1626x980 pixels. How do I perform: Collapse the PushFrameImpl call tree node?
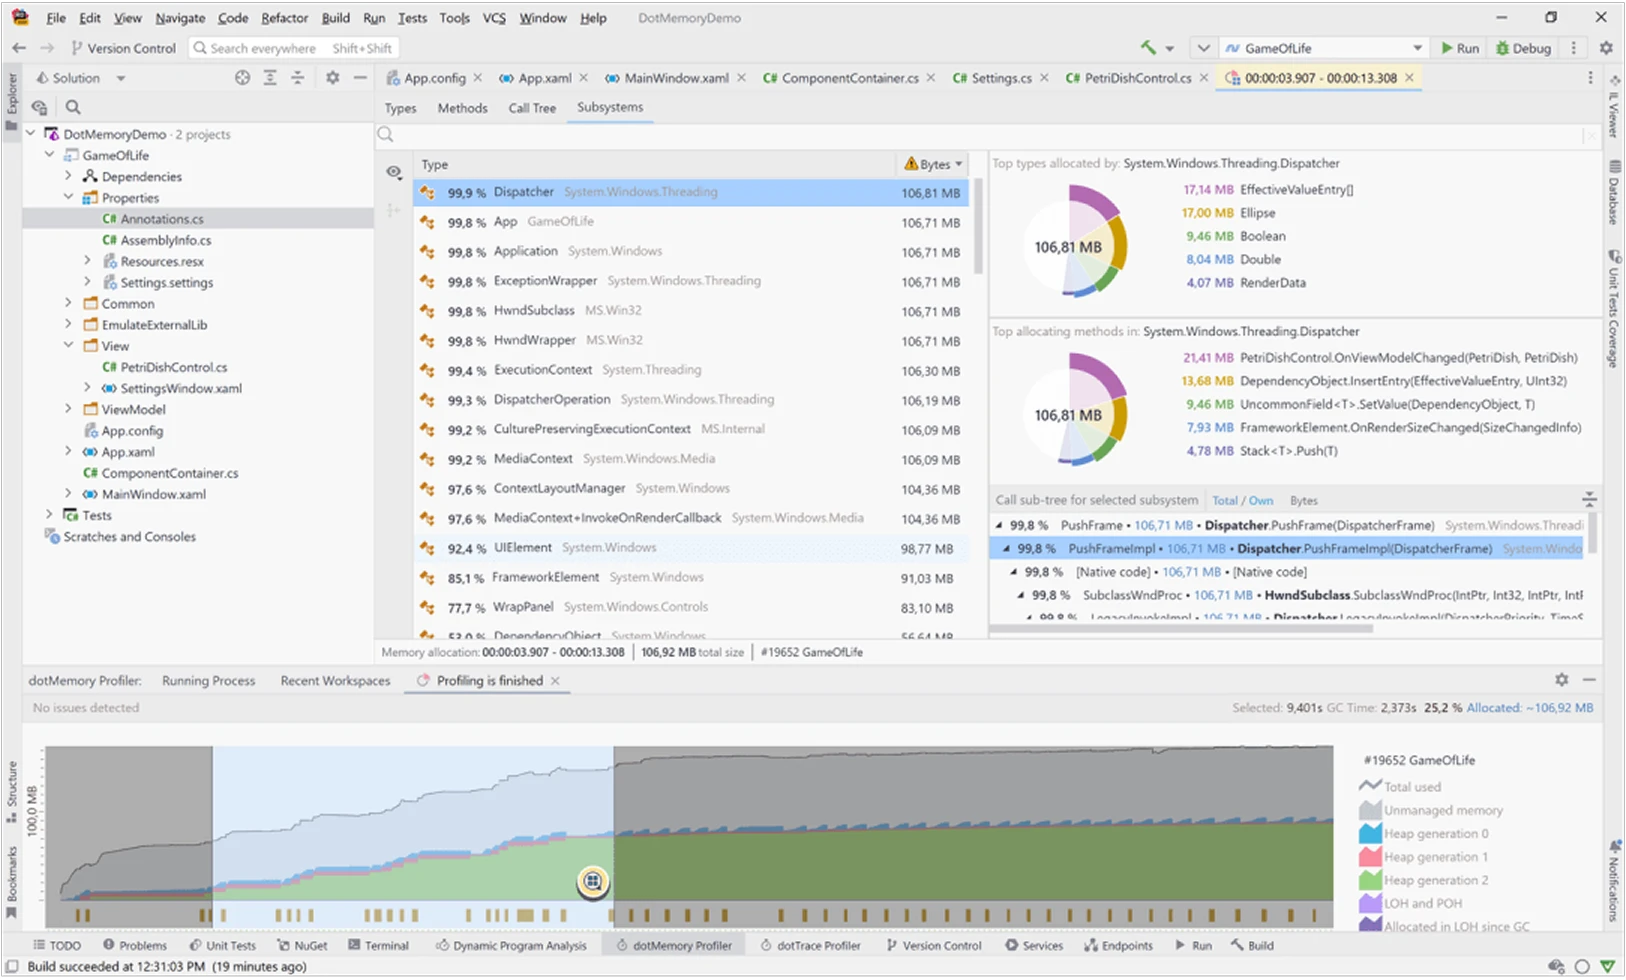click(x=1006, y=549)
